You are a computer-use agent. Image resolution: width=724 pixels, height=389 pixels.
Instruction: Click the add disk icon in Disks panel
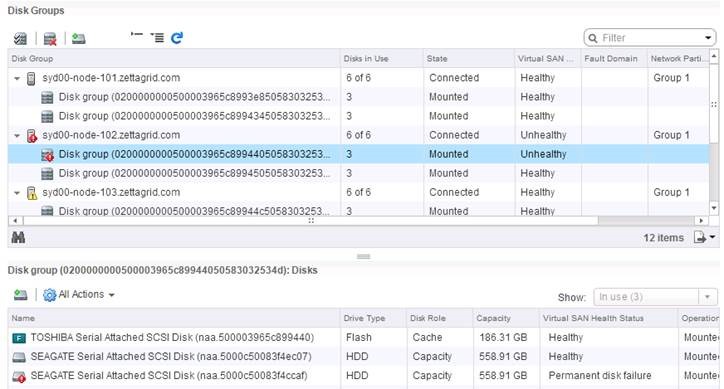coord(20,294)
